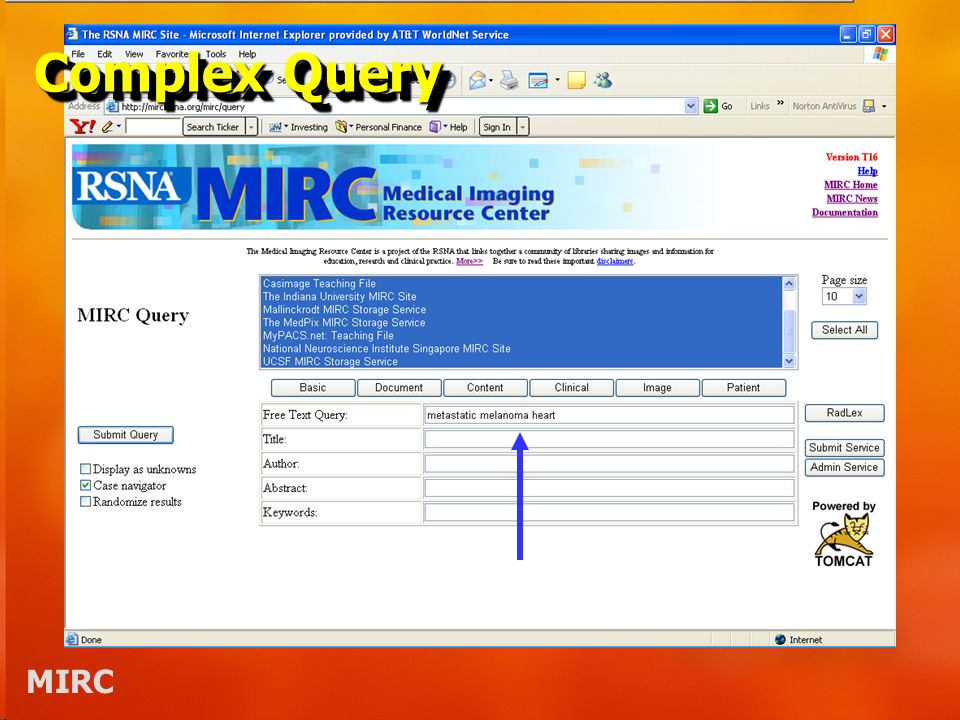Image resolution: width=960 pixels, height=720 pixels.
Task: Open the Yahoo toolbar Help book icon
Action: coord(435,127)
